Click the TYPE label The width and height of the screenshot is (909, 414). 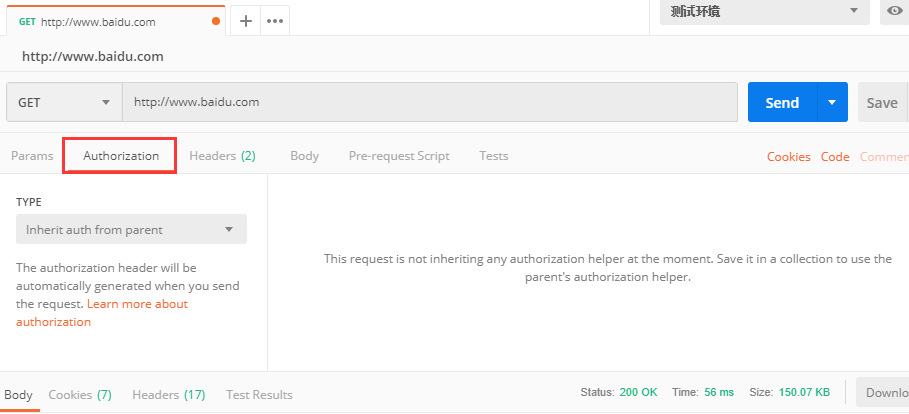pyautogui.click(x=29, y=202)
